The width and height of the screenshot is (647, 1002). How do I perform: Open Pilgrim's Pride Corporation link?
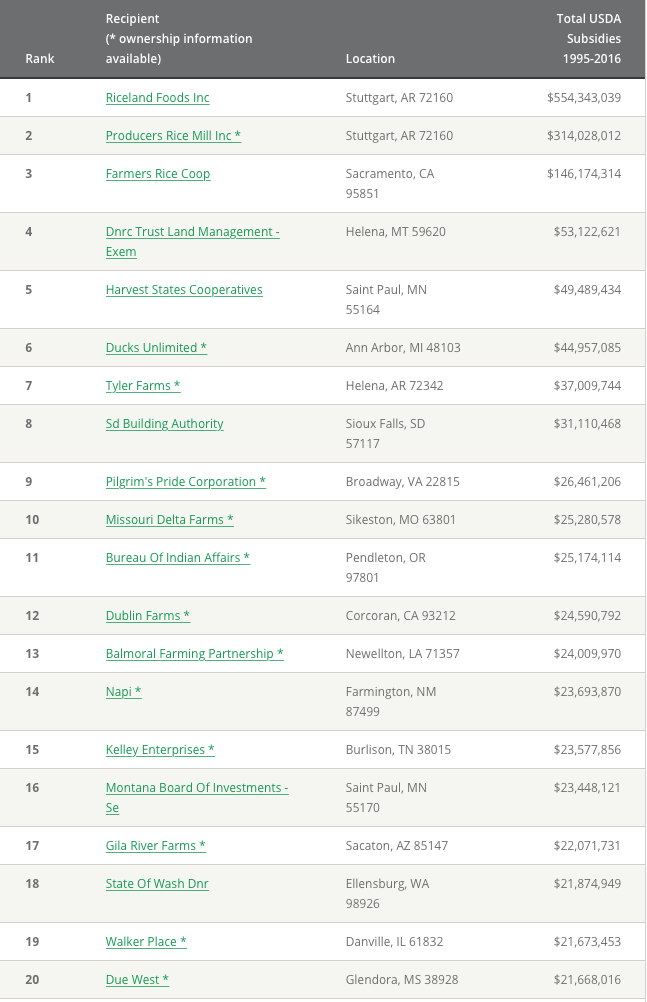[x=185, y=482]
